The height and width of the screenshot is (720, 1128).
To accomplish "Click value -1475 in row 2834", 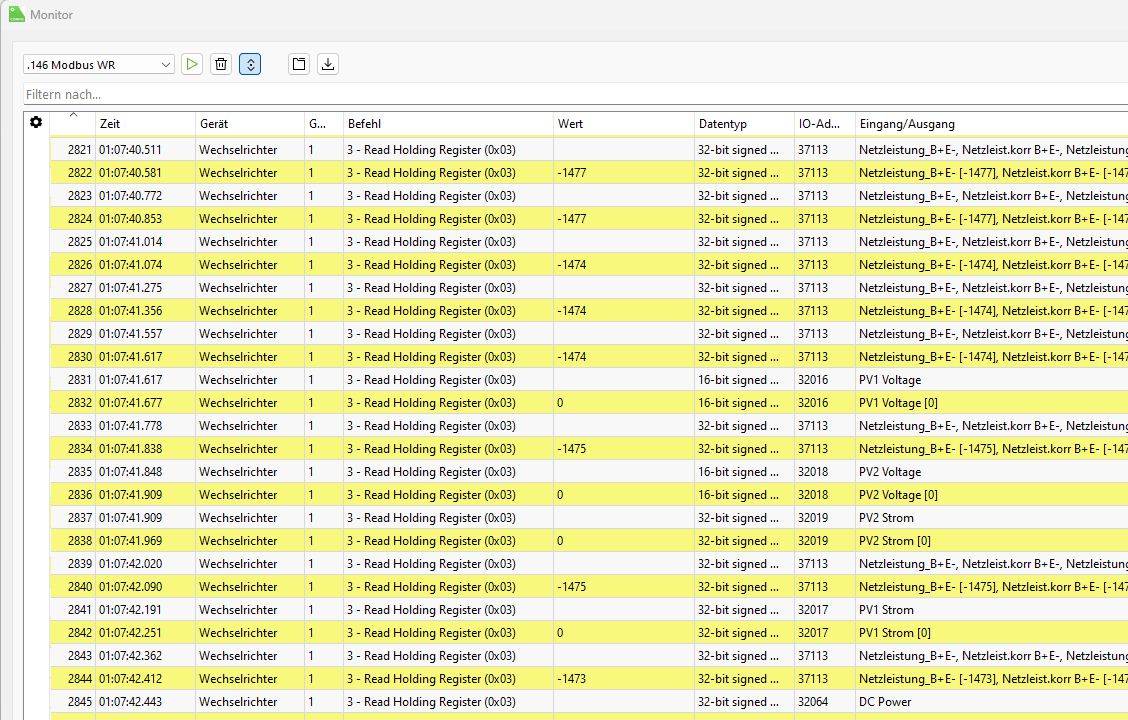I will click(x=571, y=449).
